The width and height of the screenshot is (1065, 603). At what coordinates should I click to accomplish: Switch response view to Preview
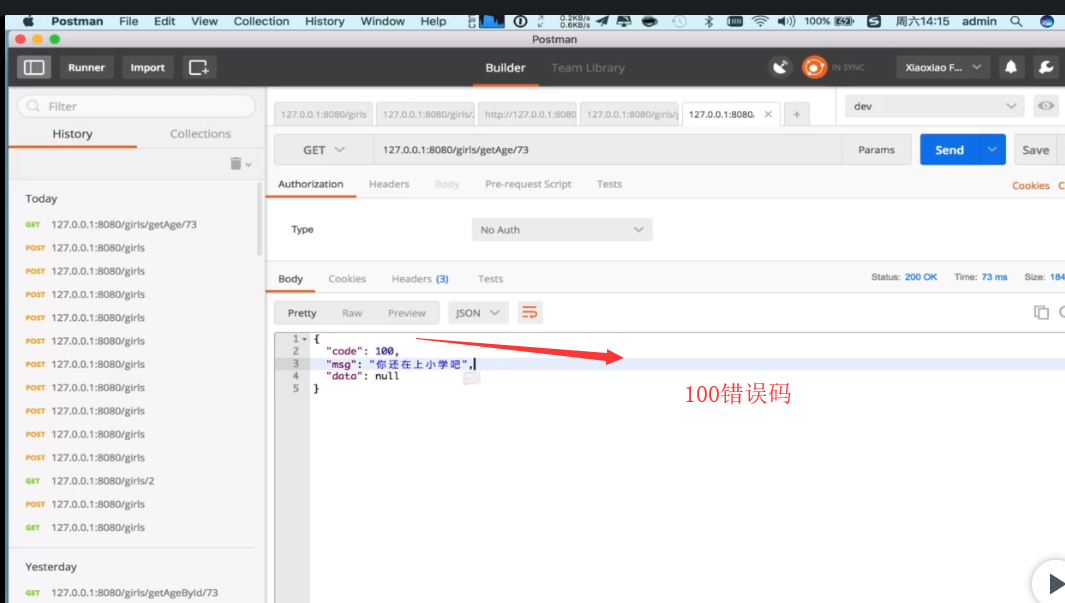[x=407, y=312]
